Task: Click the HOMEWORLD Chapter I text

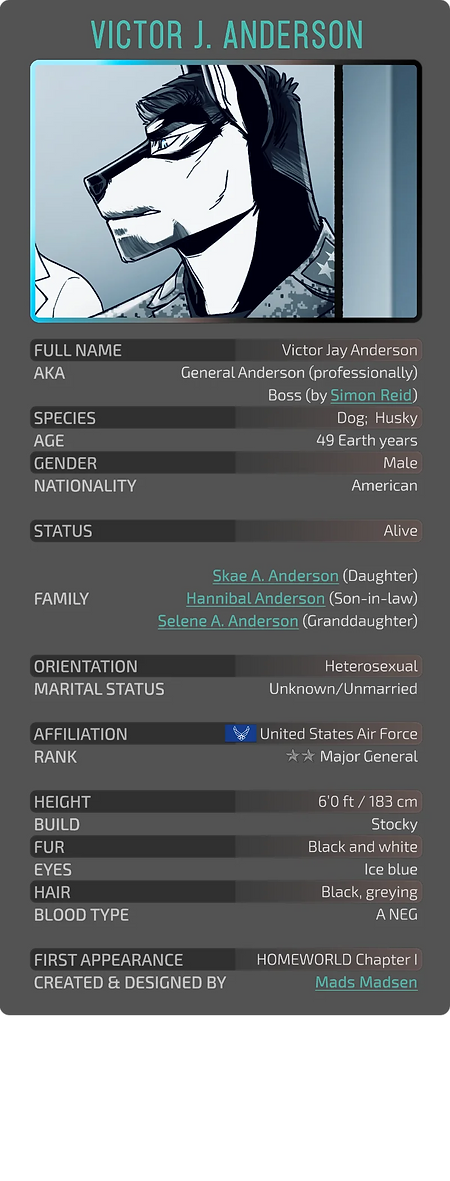Action: click(x=337, y=960)
